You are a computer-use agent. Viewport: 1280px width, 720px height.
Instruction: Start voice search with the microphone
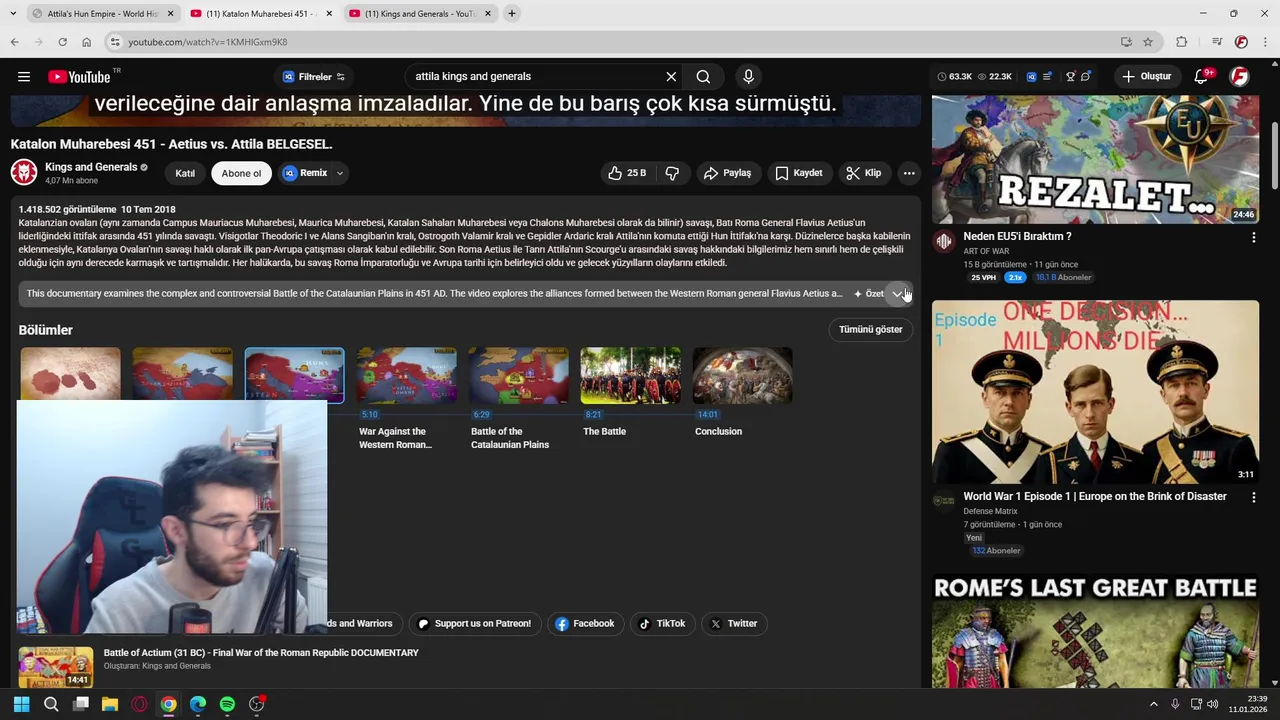[x=748, y=76]
